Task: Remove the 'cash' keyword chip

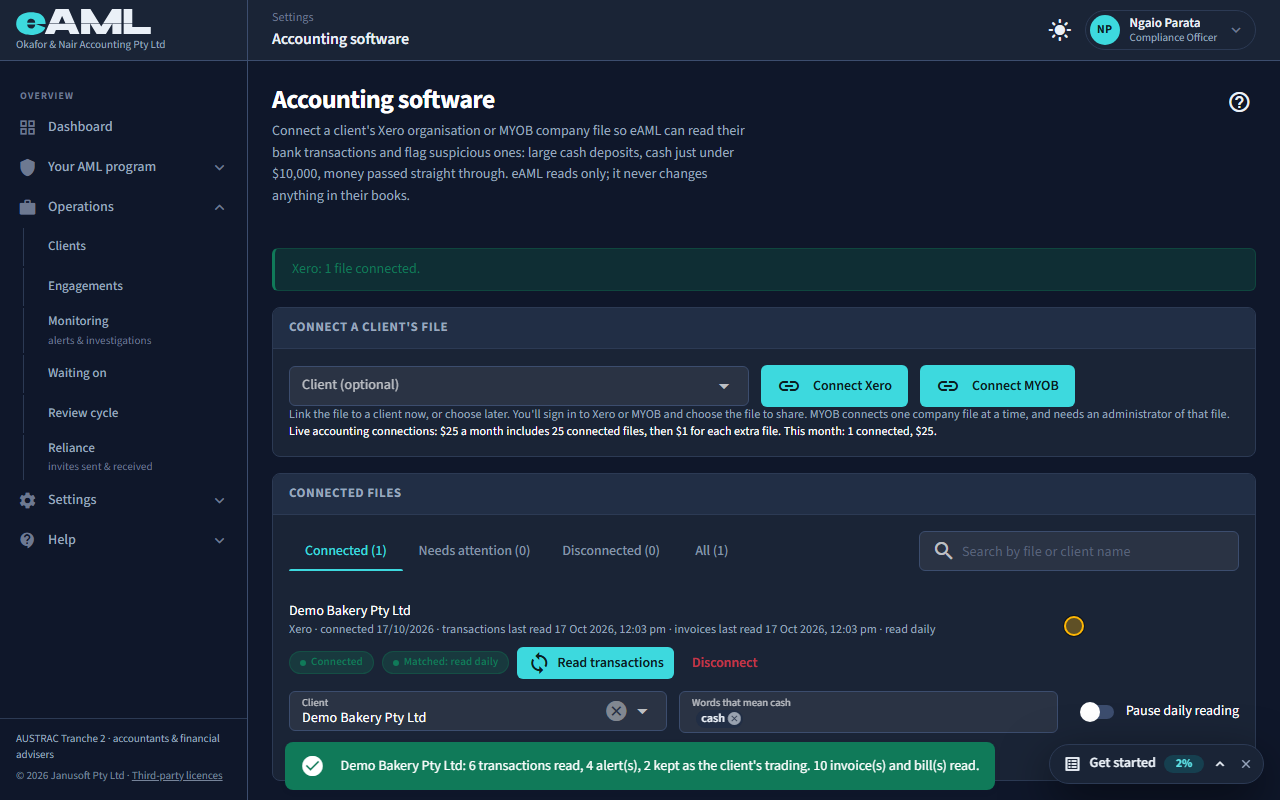Action: click(734, 718)
